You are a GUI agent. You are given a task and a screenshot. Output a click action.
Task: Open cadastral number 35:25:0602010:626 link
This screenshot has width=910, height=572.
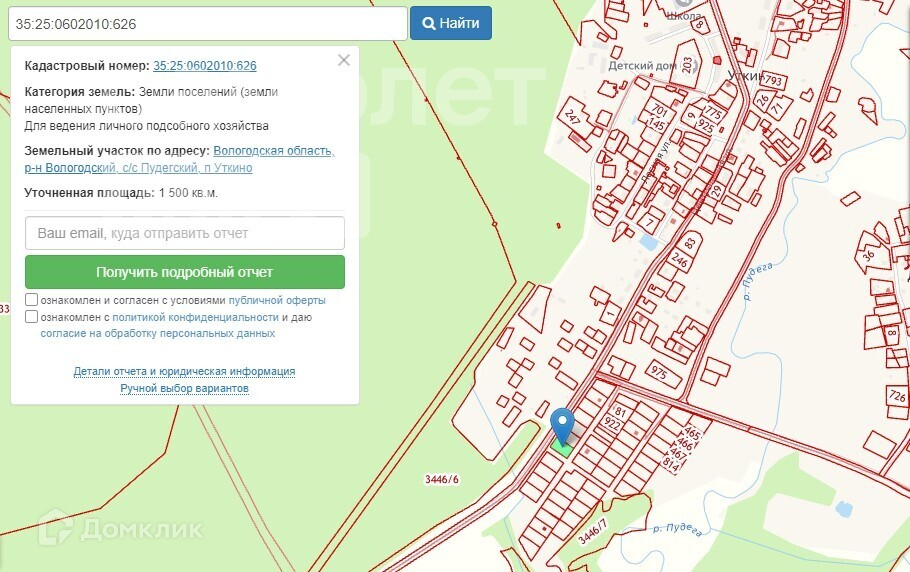204,66
